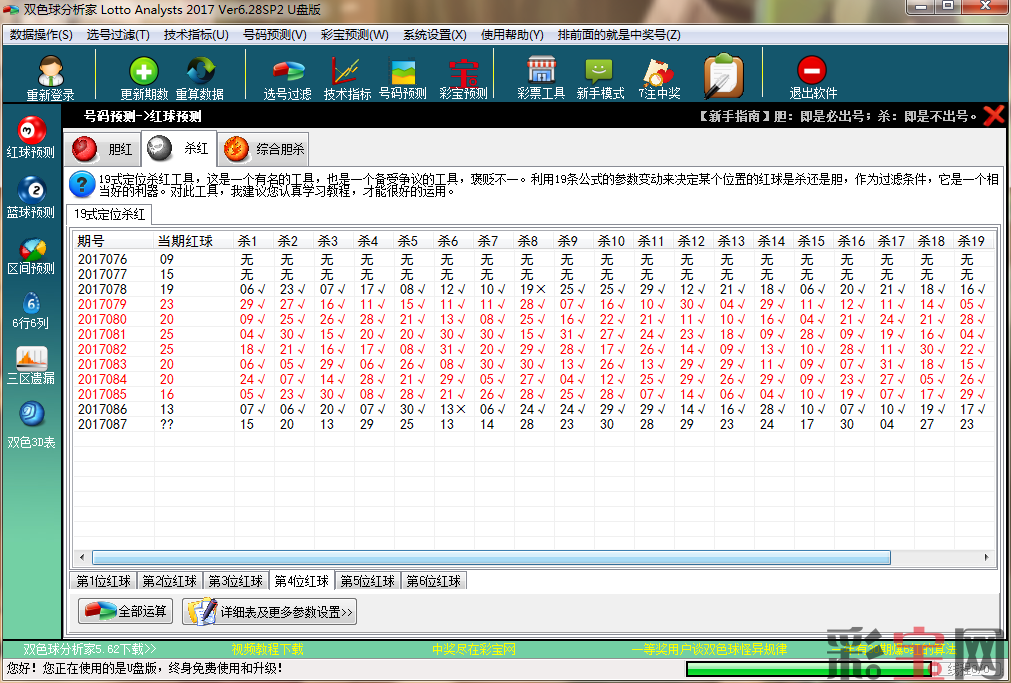Open 区间预测 in the left sidebar
The width and height of the screenshot is (1011, 683).
coord(31,254)
